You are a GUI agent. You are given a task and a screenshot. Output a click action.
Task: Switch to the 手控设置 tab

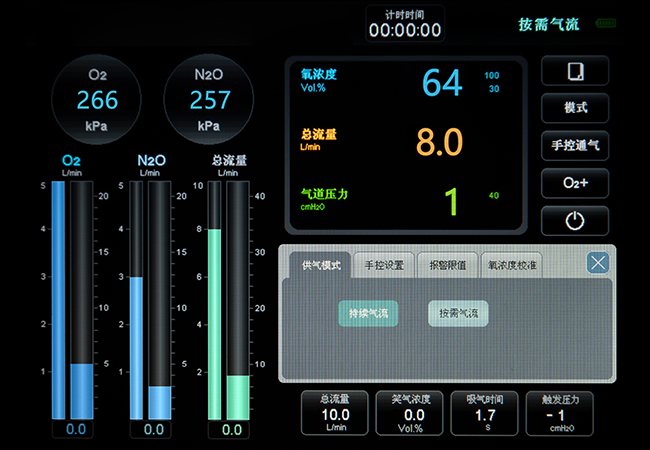click(383, 265)
